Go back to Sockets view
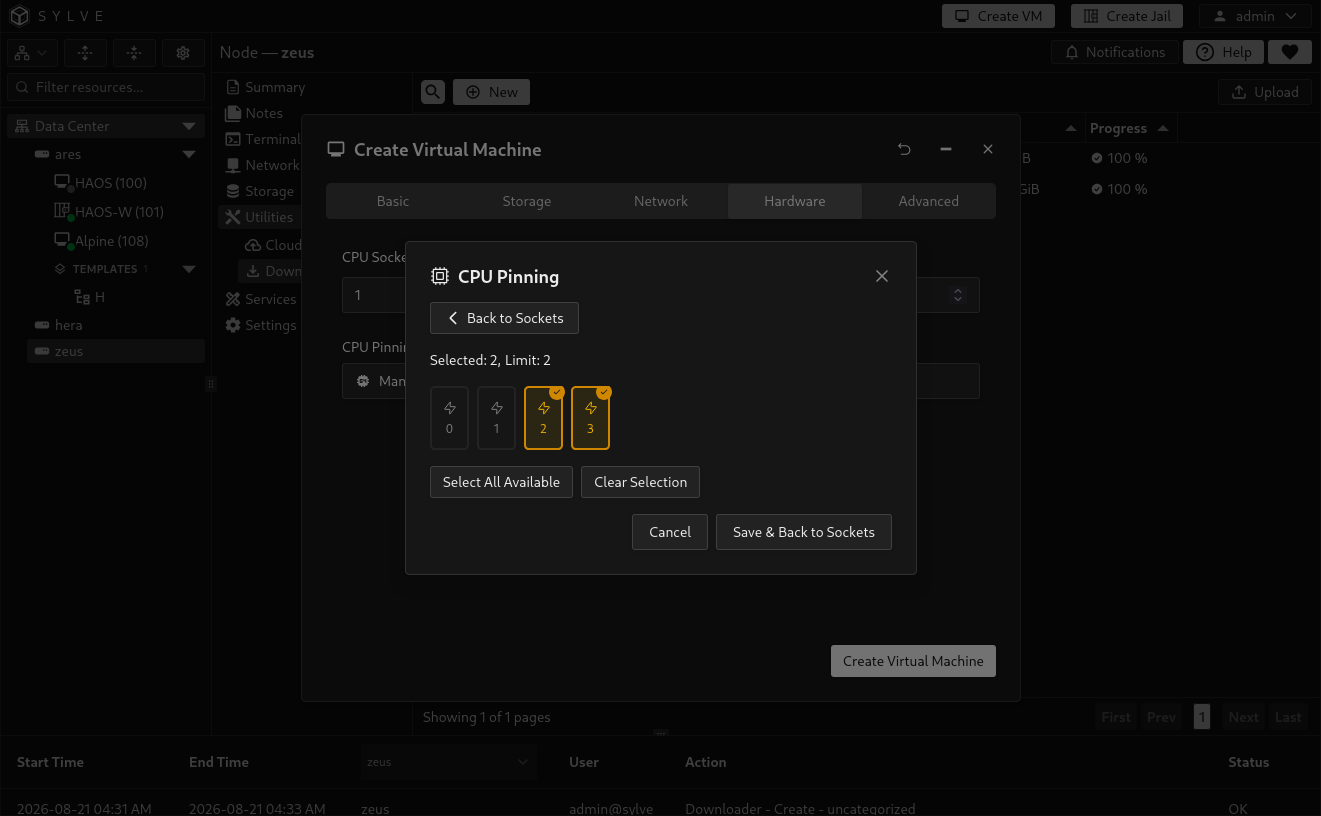The width and height of the screenshot is (1321, 816). pyautogui.click(x=504, y=318)
